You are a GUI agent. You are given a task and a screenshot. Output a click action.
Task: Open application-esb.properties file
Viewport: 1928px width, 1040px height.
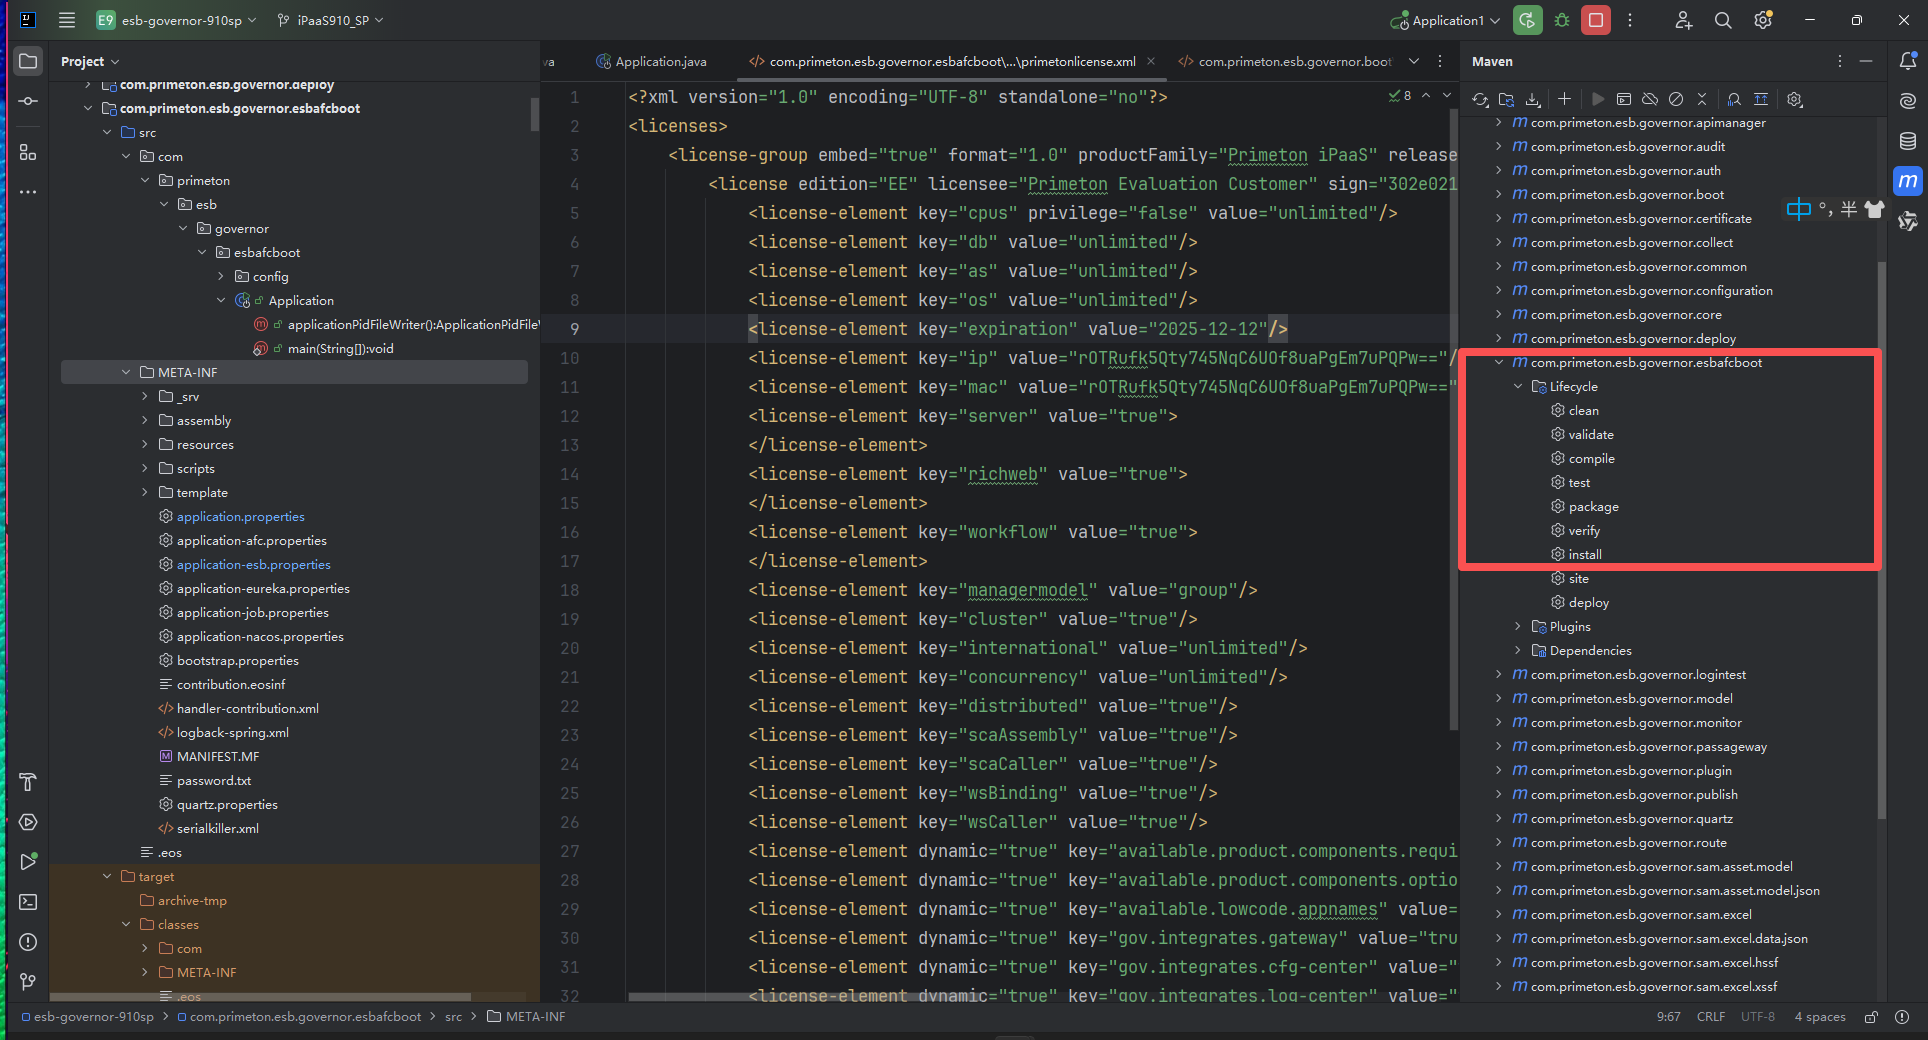253,565
